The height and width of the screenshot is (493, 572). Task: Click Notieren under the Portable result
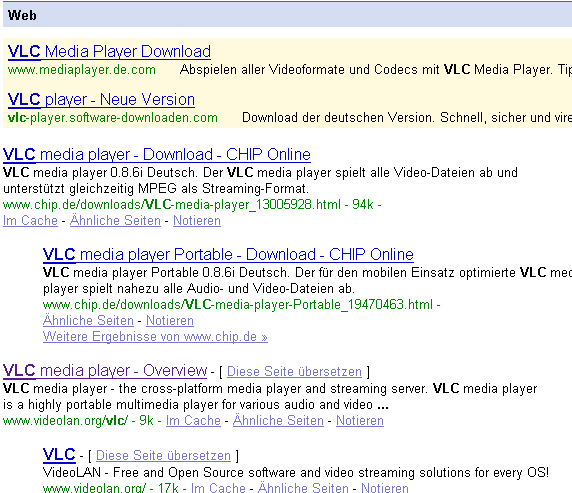[x=170, y=320]
